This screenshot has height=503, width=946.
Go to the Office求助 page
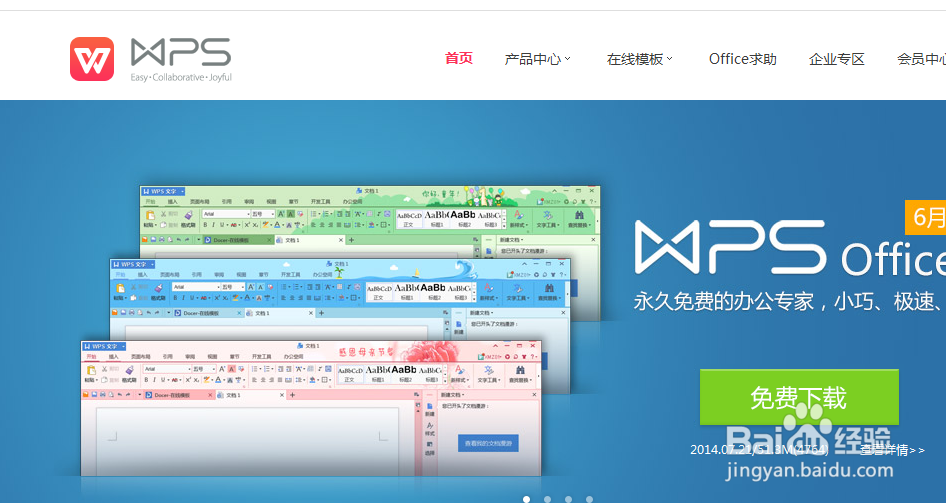743,59
